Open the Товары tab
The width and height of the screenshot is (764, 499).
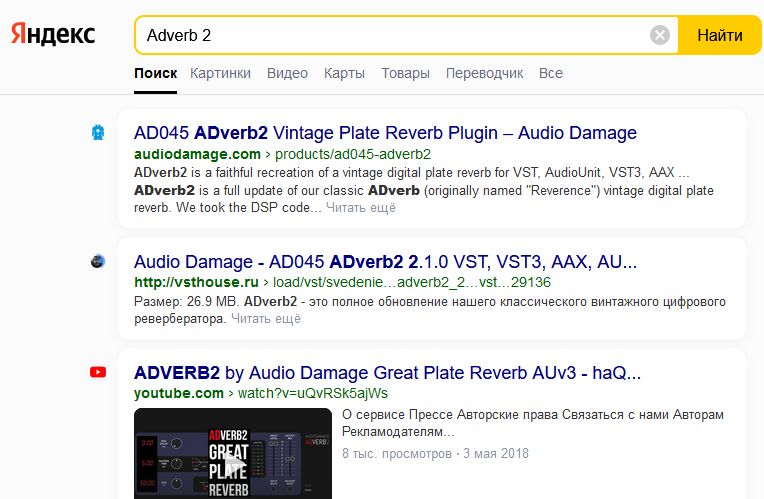(405, 73)
